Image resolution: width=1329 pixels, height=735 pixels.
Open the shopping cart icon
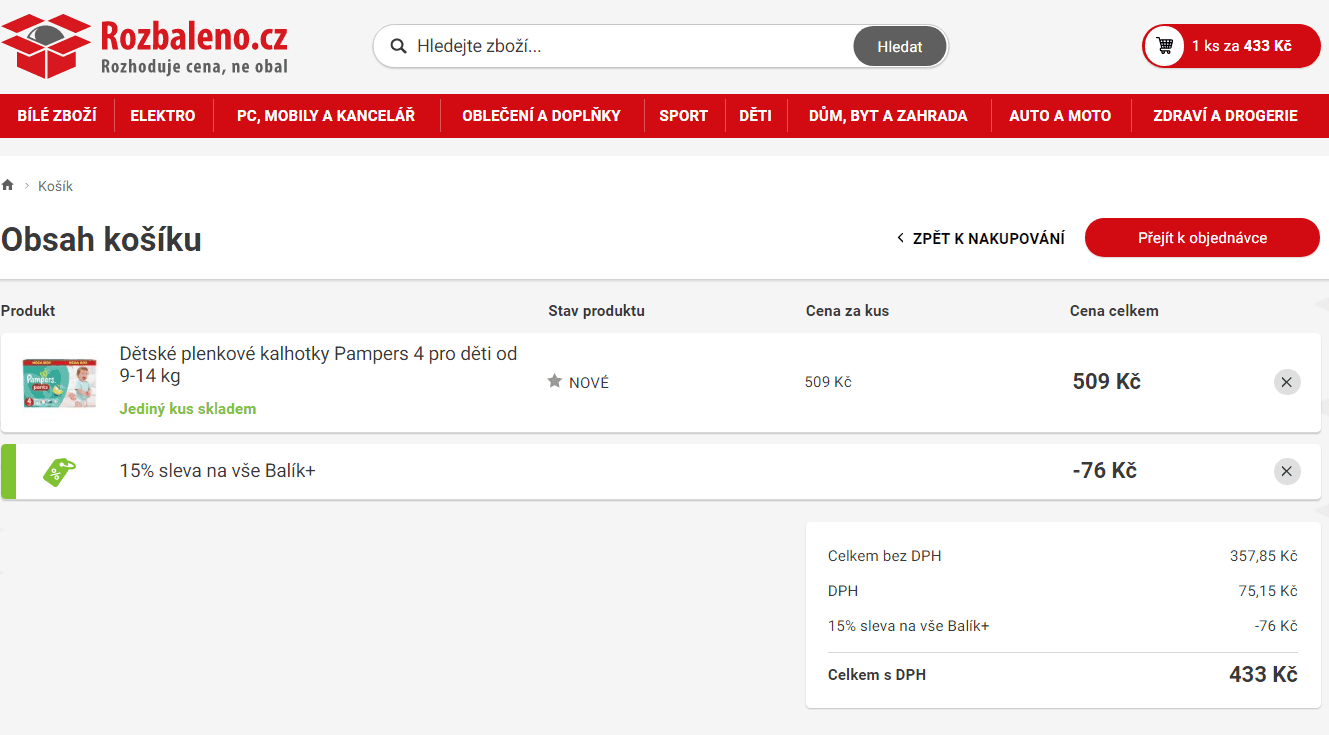point(1164,46)
